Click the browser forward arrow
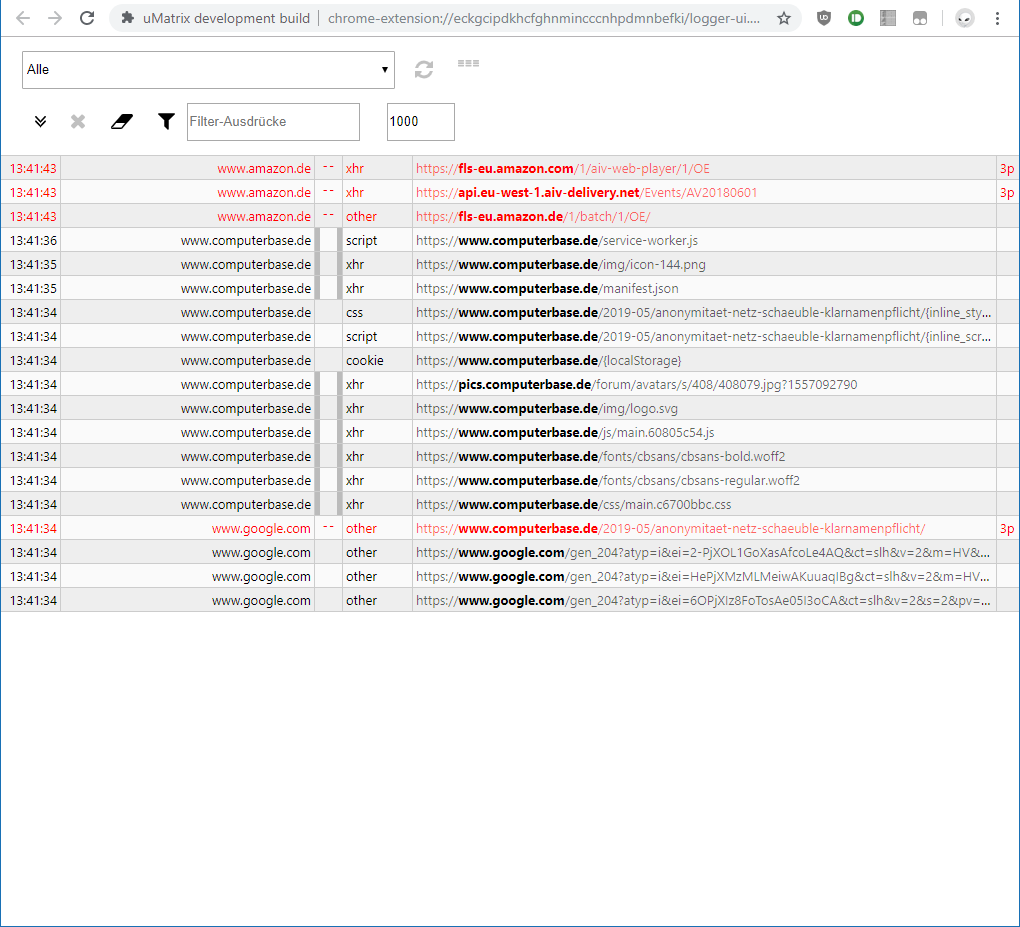The width and height of the screenshot is (1020, 927). [x=55, y=18]
